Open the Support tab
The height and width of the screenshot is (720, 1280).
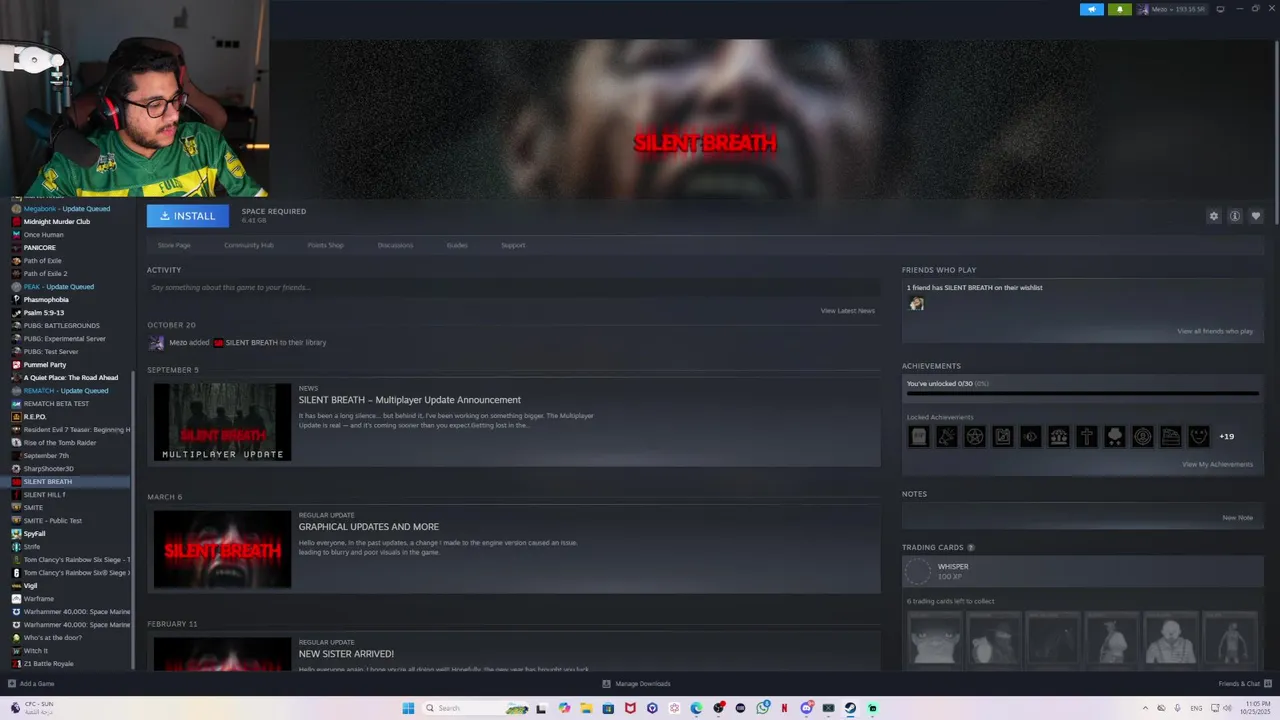point(513,245)
